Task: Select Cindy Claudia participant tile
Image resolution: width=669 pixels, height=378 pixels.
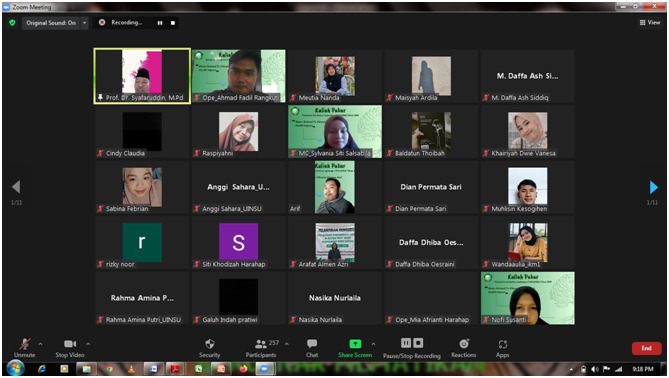Action: [x=142, y=131]
